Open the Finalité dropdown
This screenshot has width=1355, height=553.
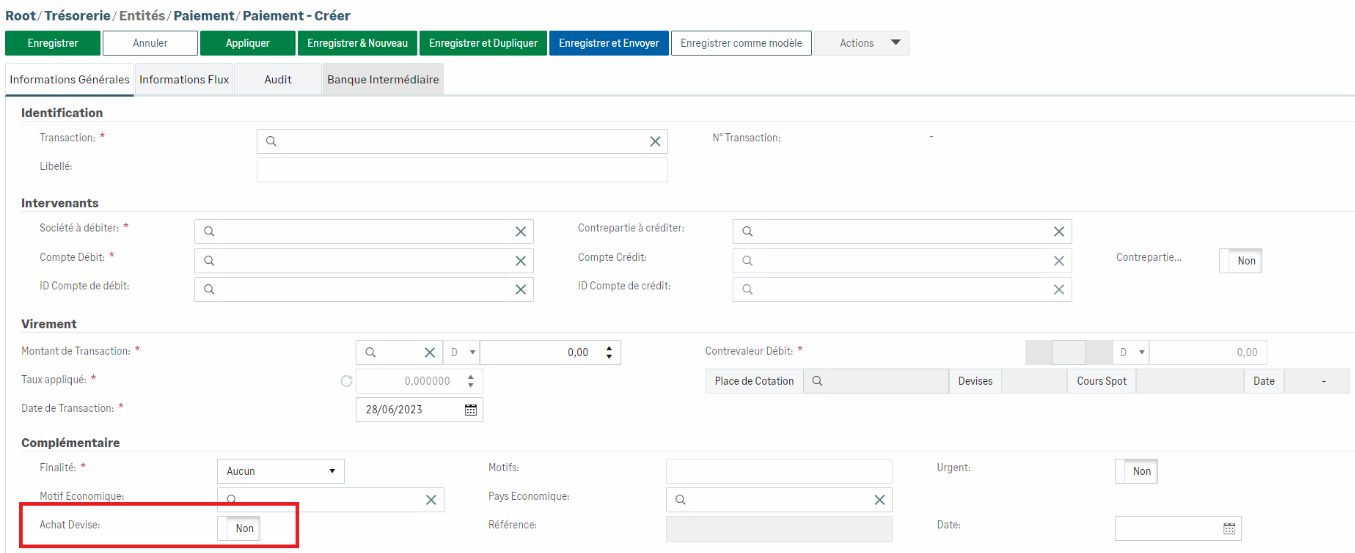tap(280, 471)
